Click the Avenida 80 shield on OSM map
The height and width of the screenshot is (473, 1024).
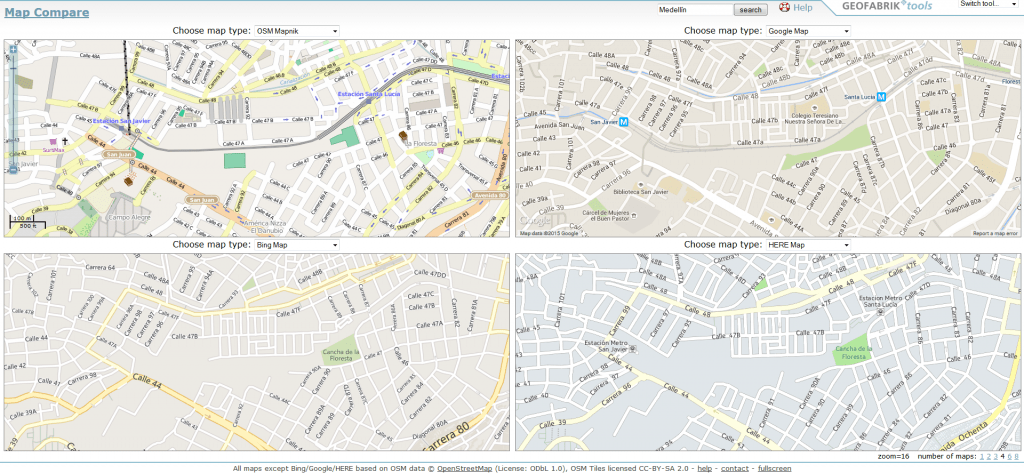click(x=489, y=195)
